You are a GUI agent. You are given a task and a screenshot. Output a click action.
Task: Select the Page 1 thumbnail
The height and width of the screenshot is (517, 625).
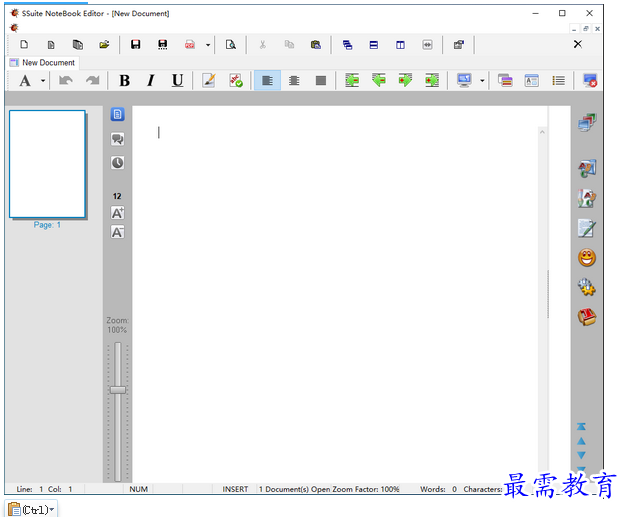[x=47, y=164]
